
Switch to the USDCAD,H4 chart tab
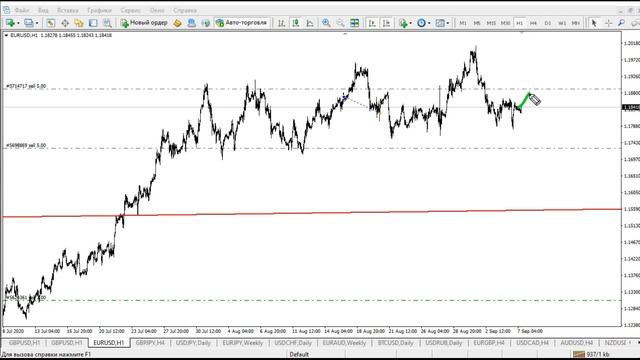click(x=532, y=343)
